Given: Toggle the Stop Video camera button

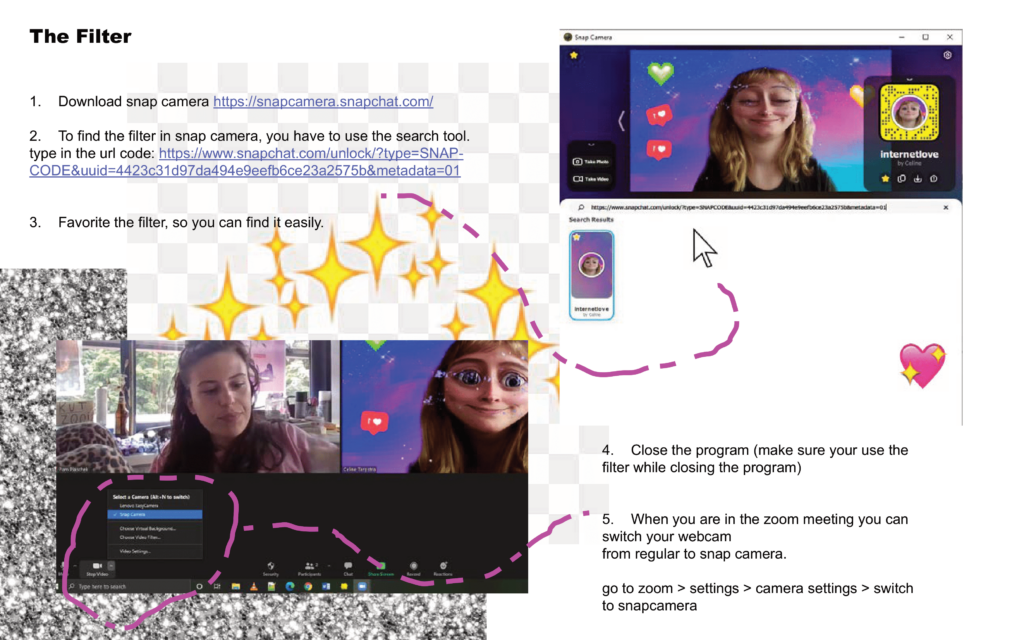Looking at the screenshot, I should [x=96, y=566].
